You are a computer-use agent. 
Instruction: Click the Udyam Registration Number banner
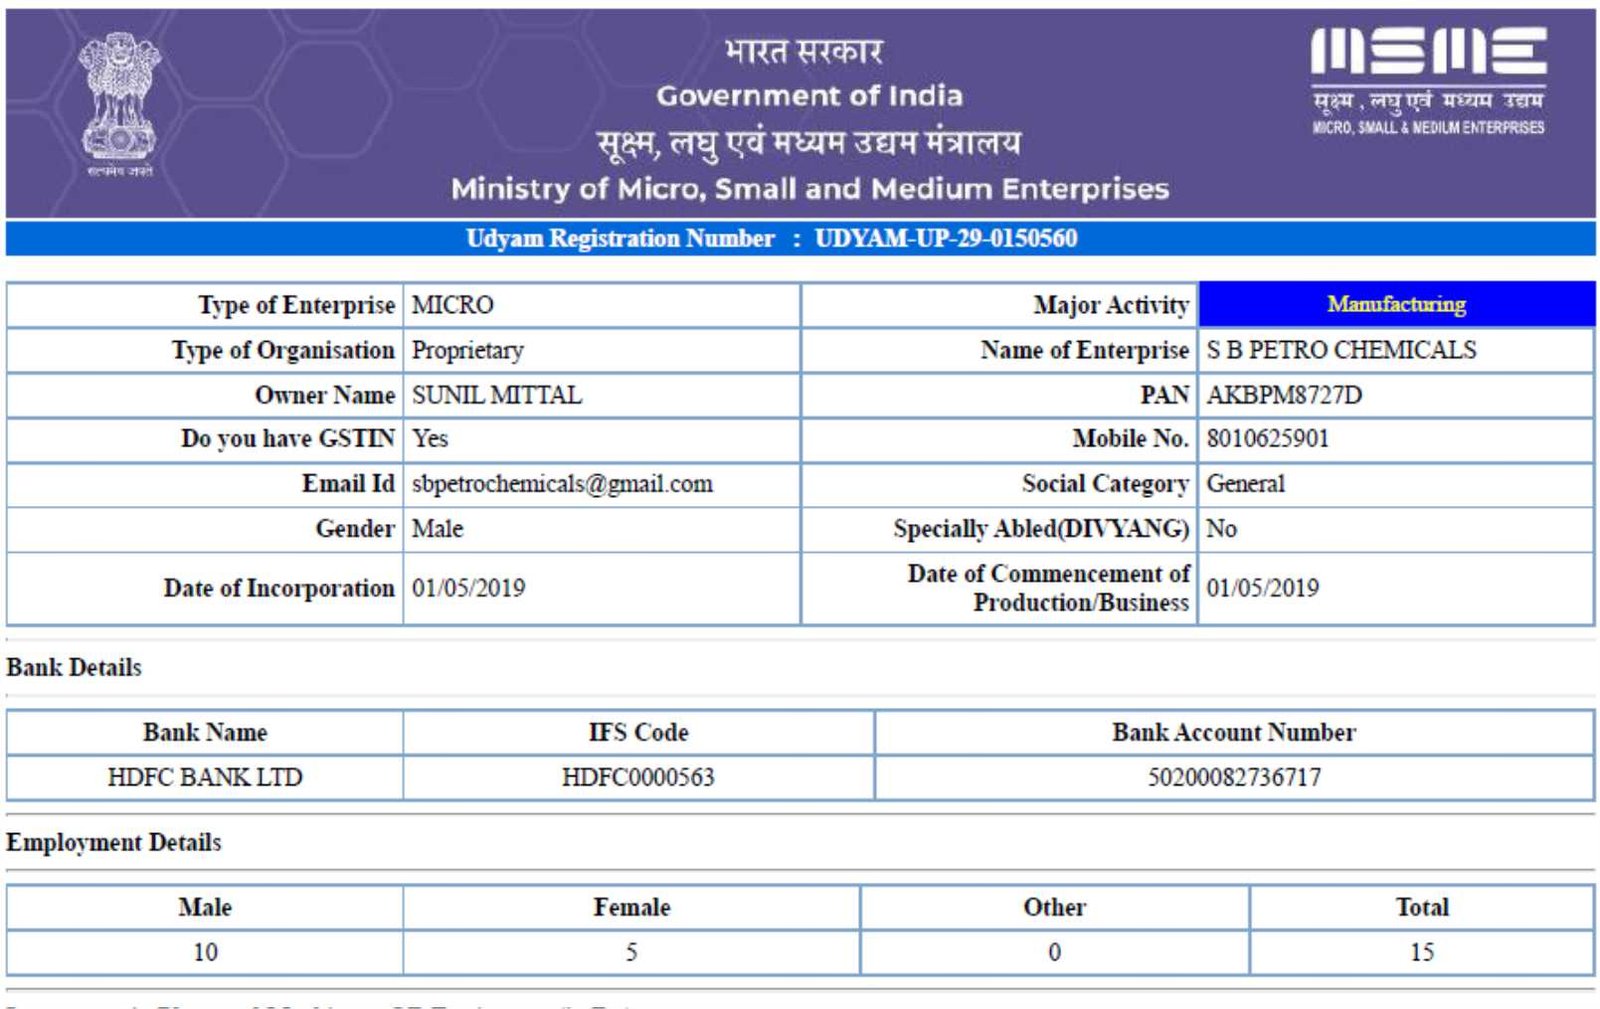pos(771,239)
